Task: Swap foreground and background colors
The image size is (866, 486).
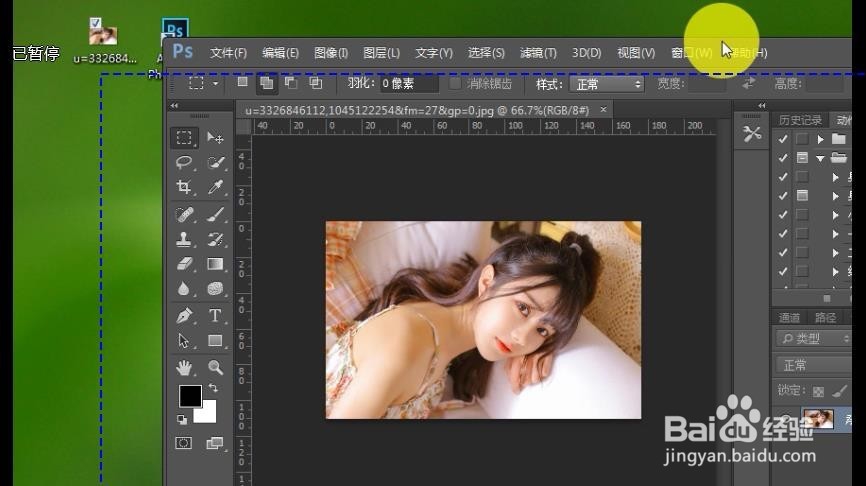Action: click(x=213, y=388)
